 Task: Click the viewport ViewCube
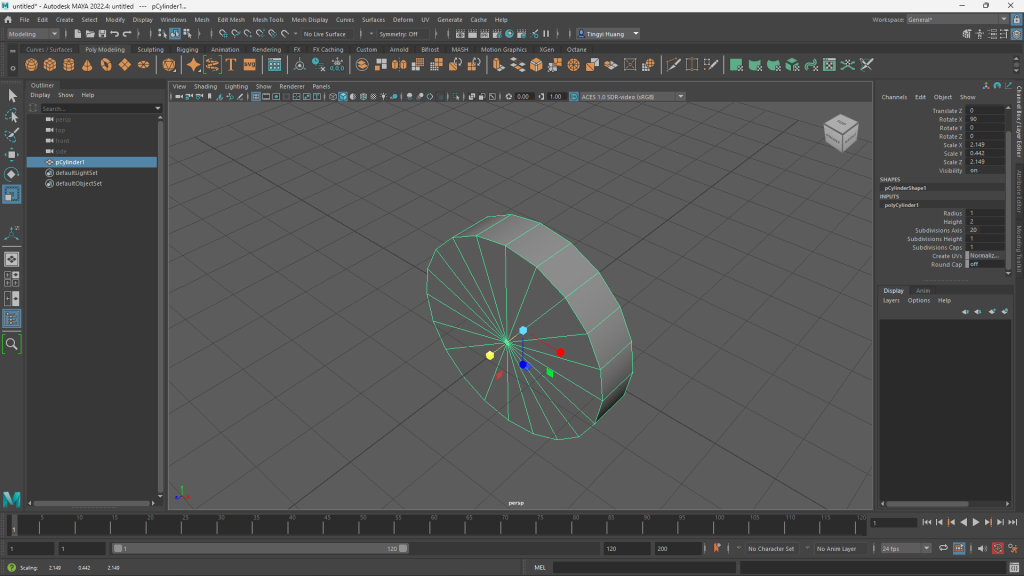click(840, 133)
